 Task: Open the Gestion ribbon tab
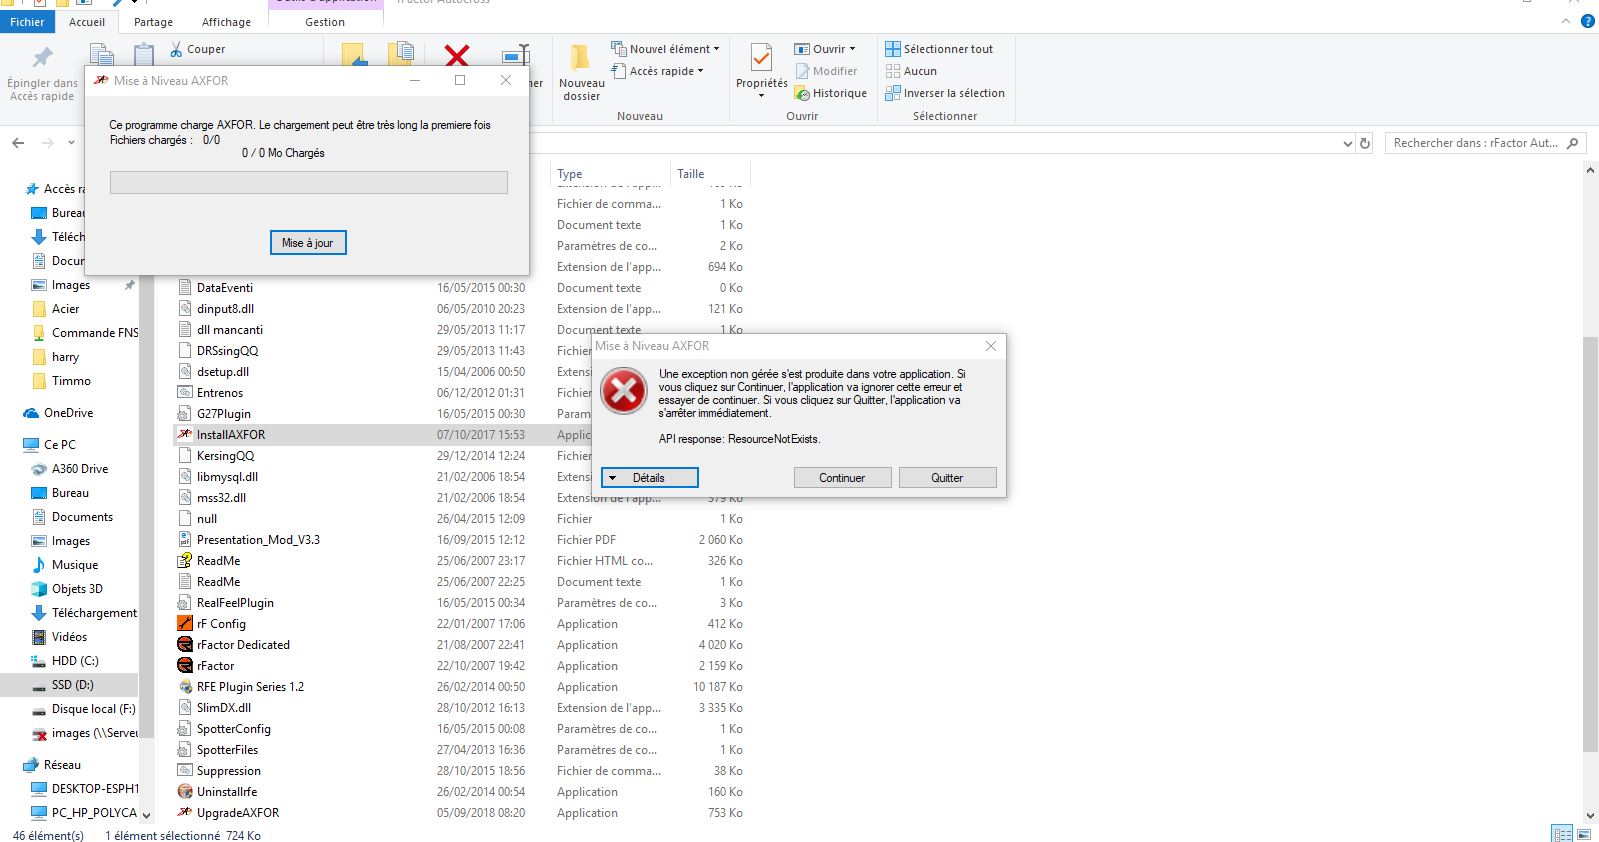pyautogui.click(x=325, y=22)
